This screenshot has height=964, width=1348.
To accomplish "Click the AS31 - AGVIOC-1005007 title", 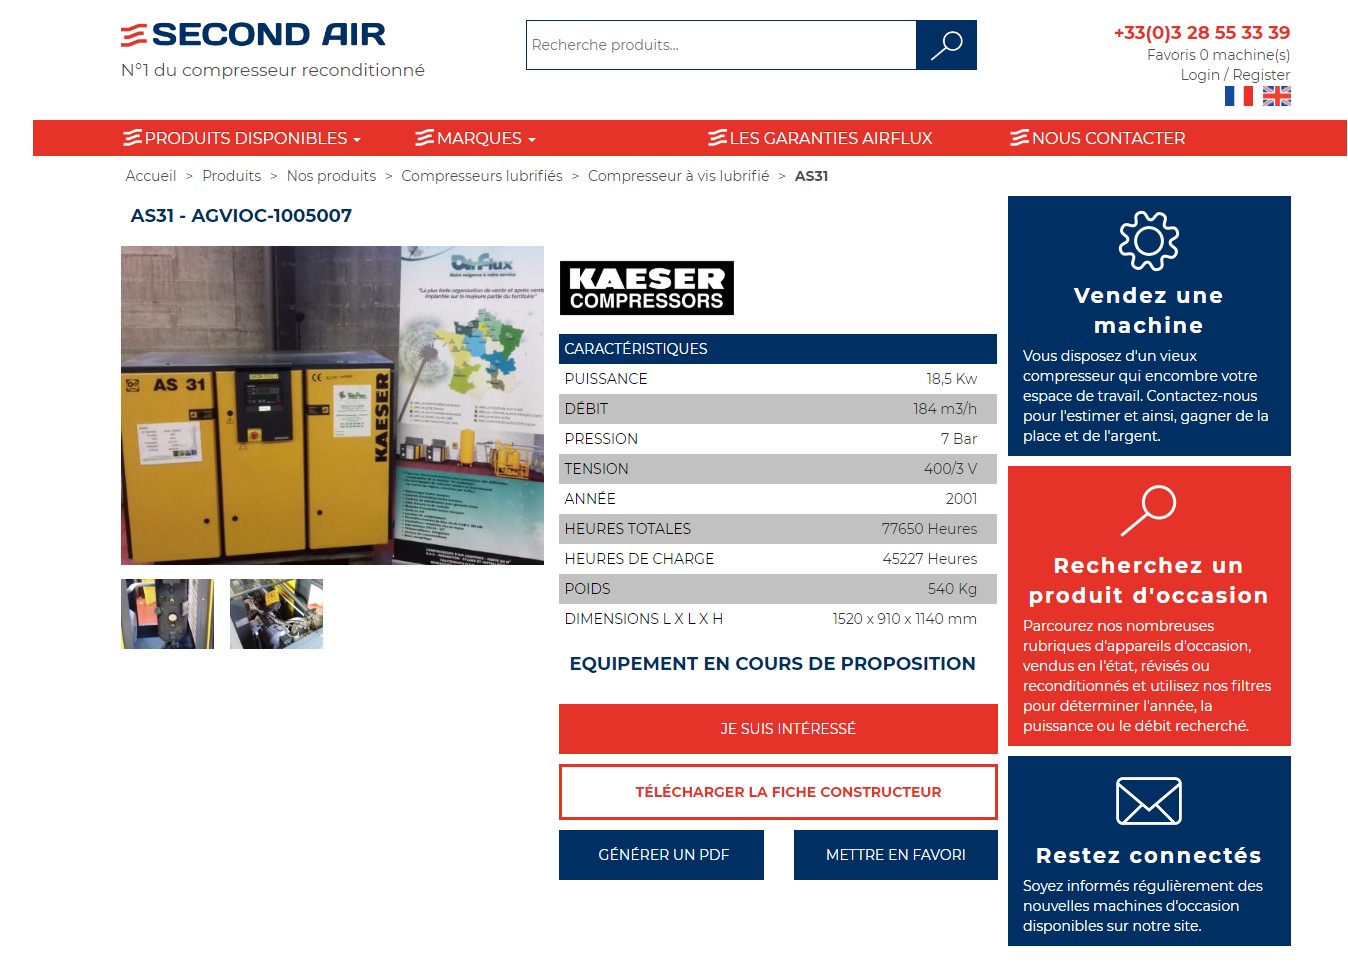I will click(241, 216).
